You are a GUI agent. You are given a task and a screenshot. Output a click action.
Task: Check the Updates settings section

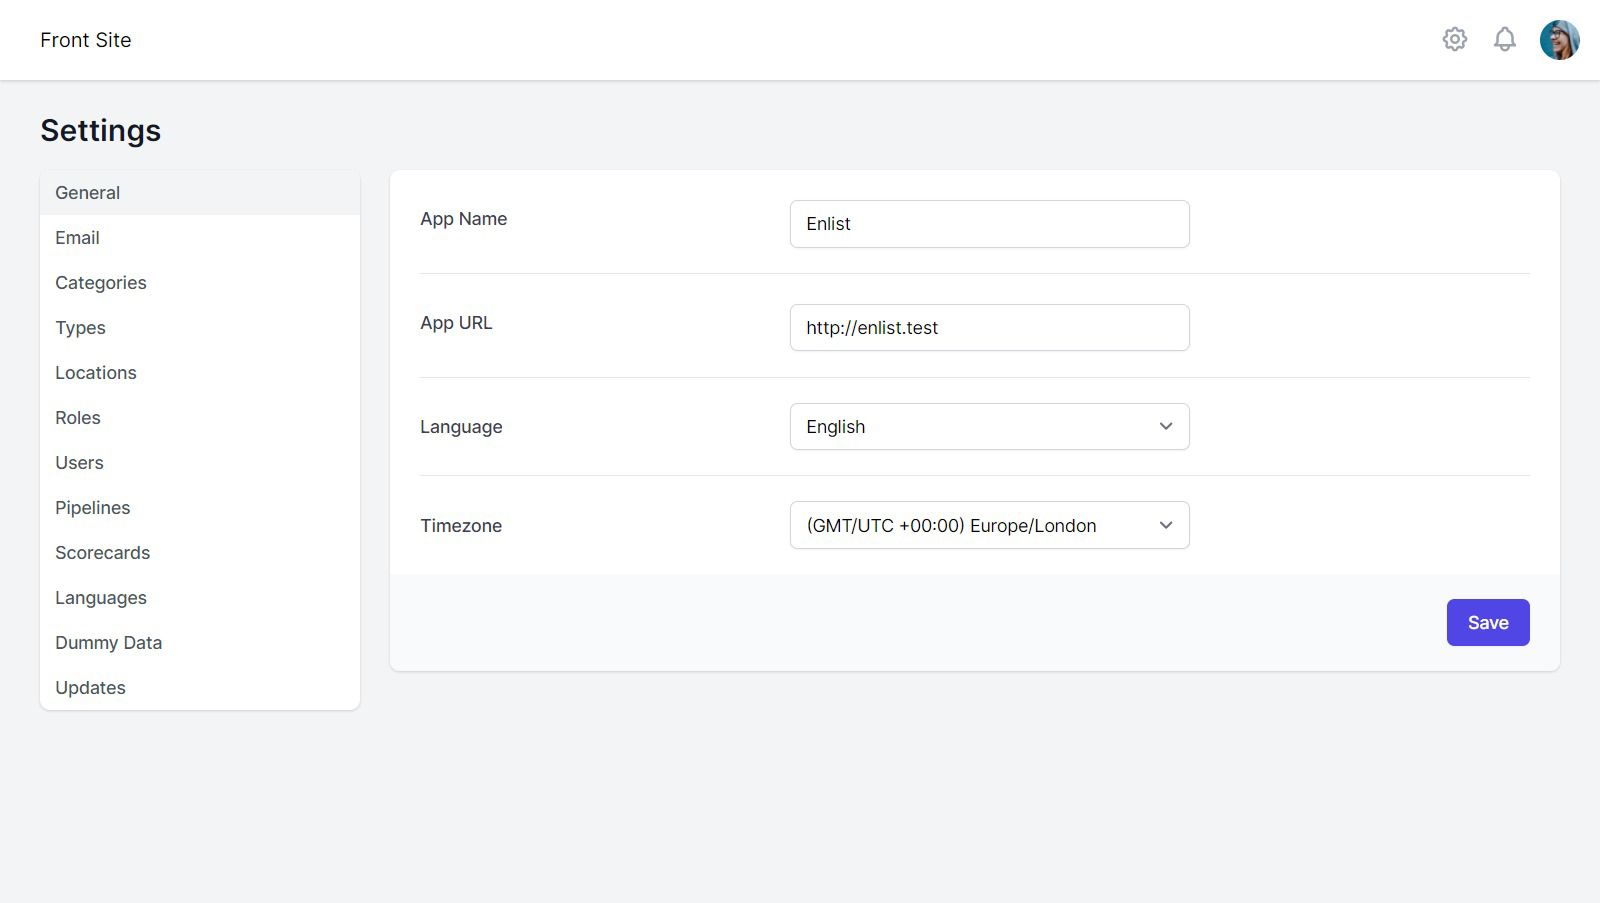90,687
